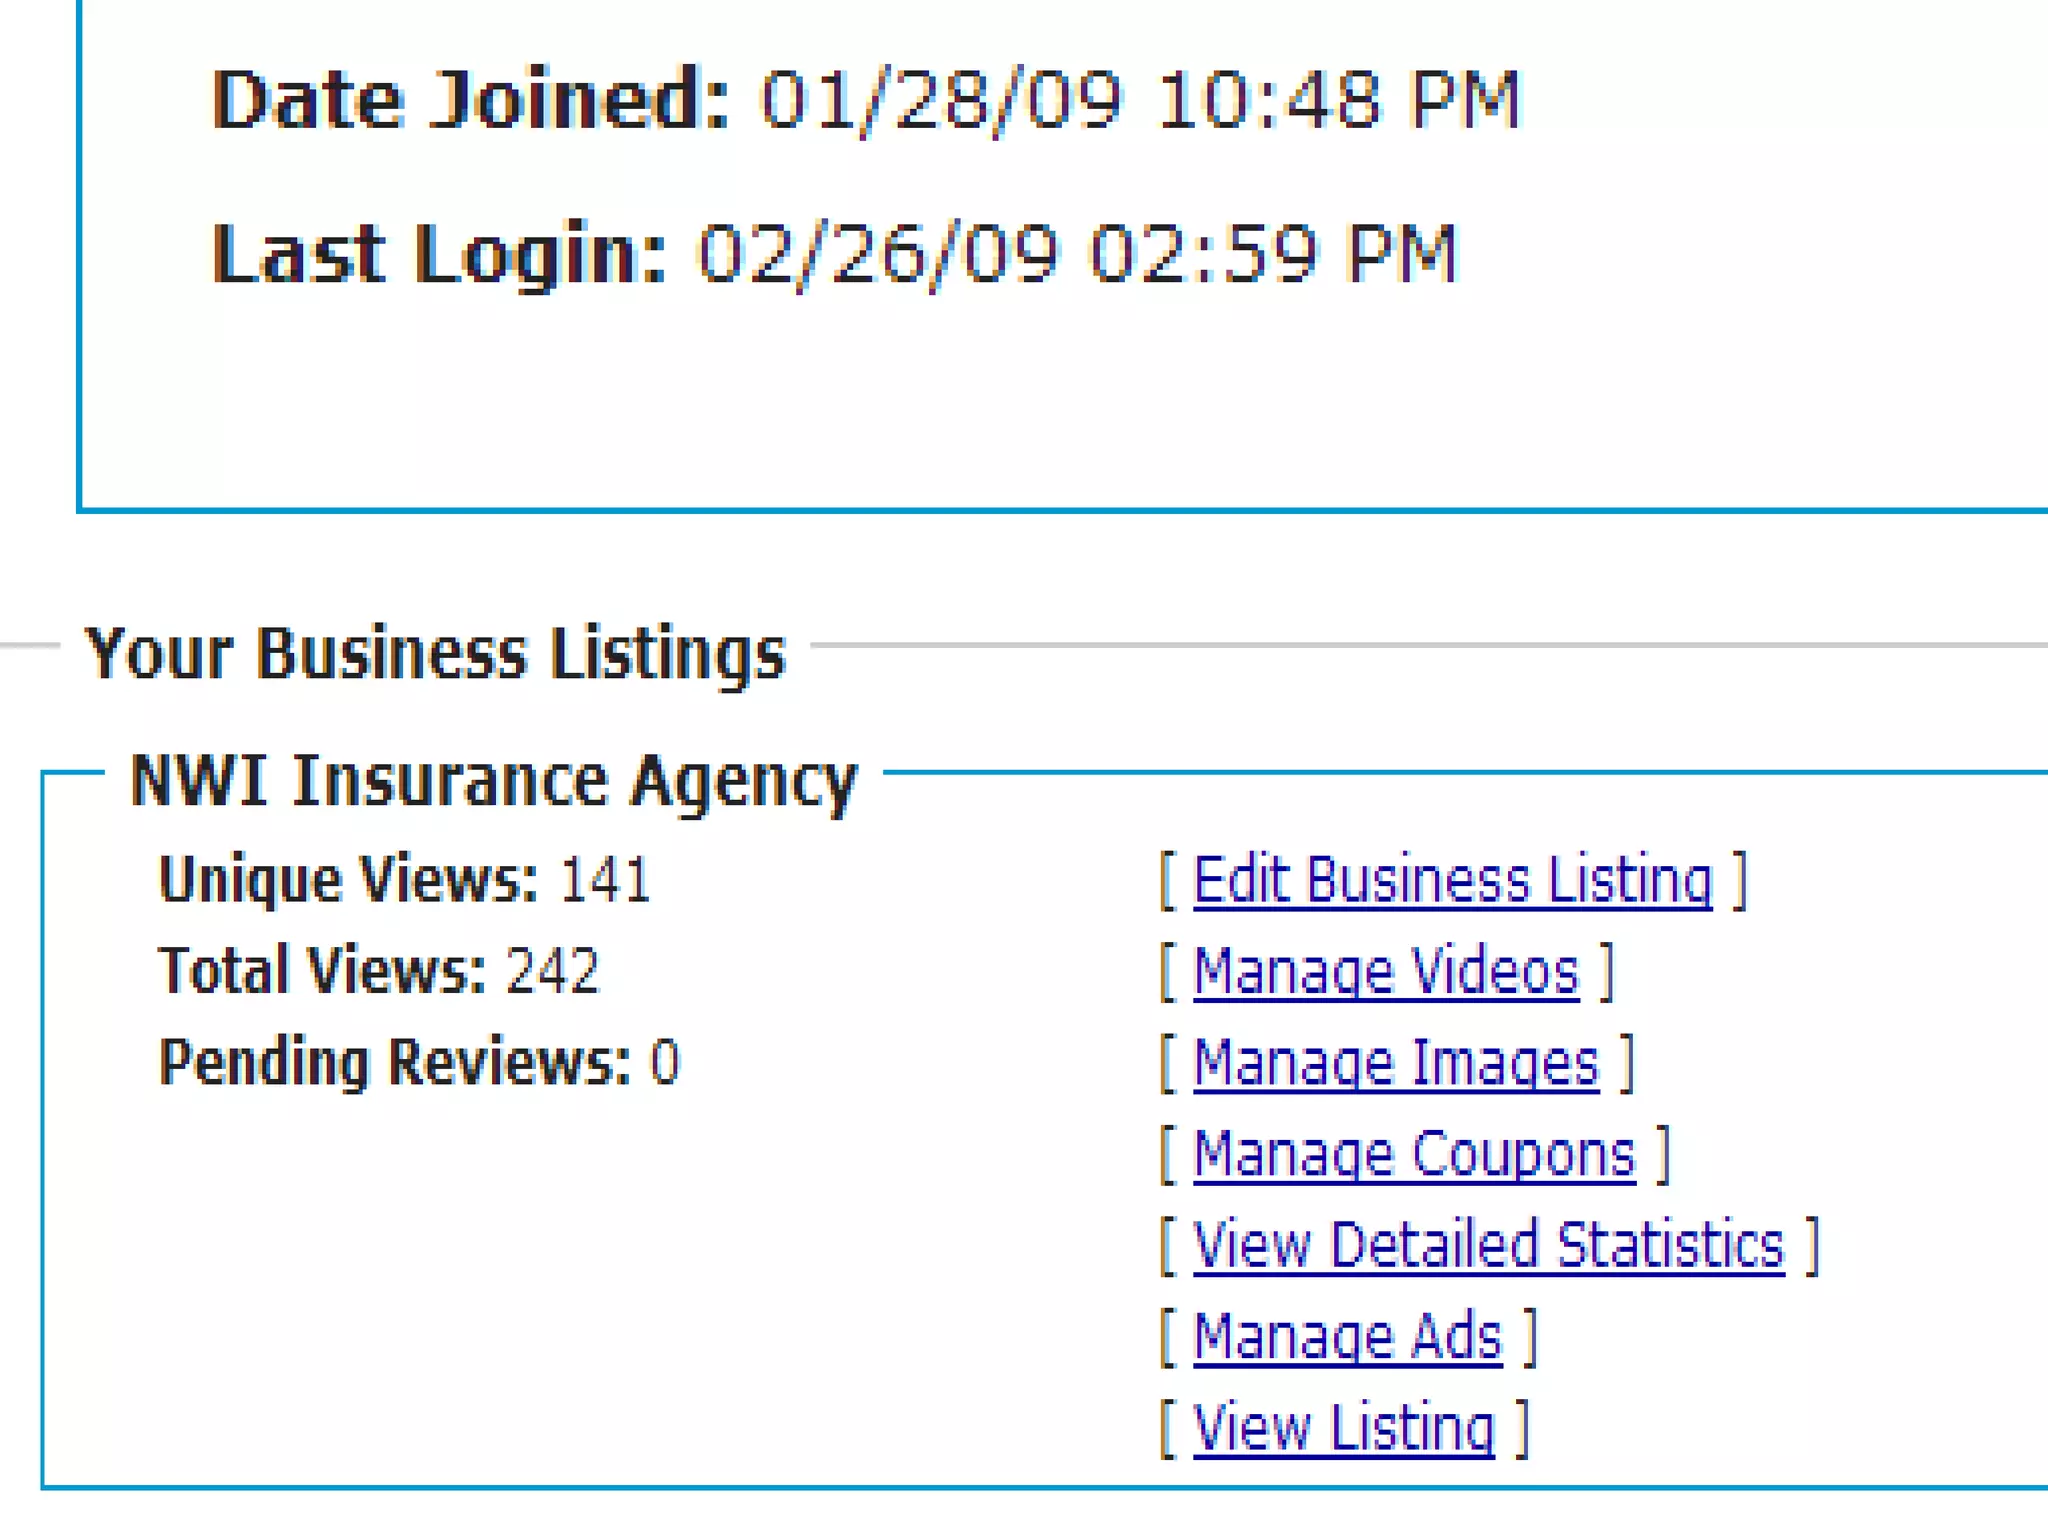Open the Manage Ads link
Viewport: 2048px width, 1536px height.
(1347, 1337)
